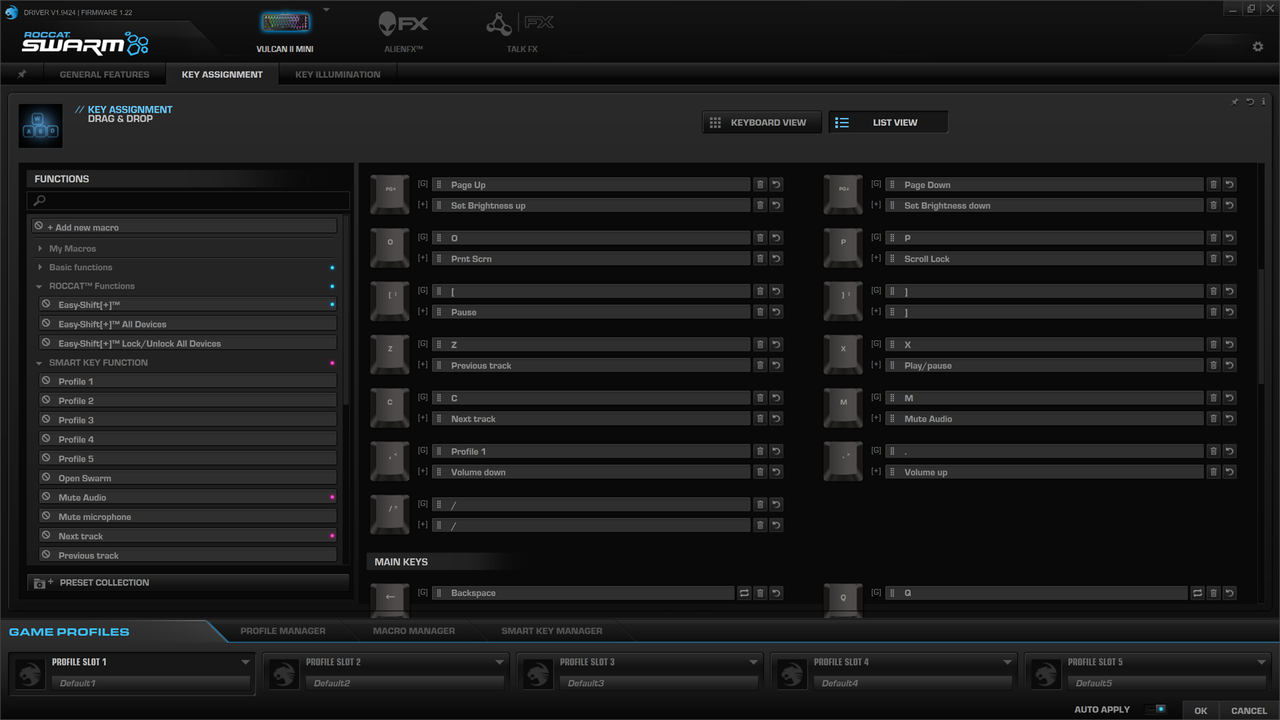Reset the Next track assignment on C key
1280x720 pixels.
[776, 419]
